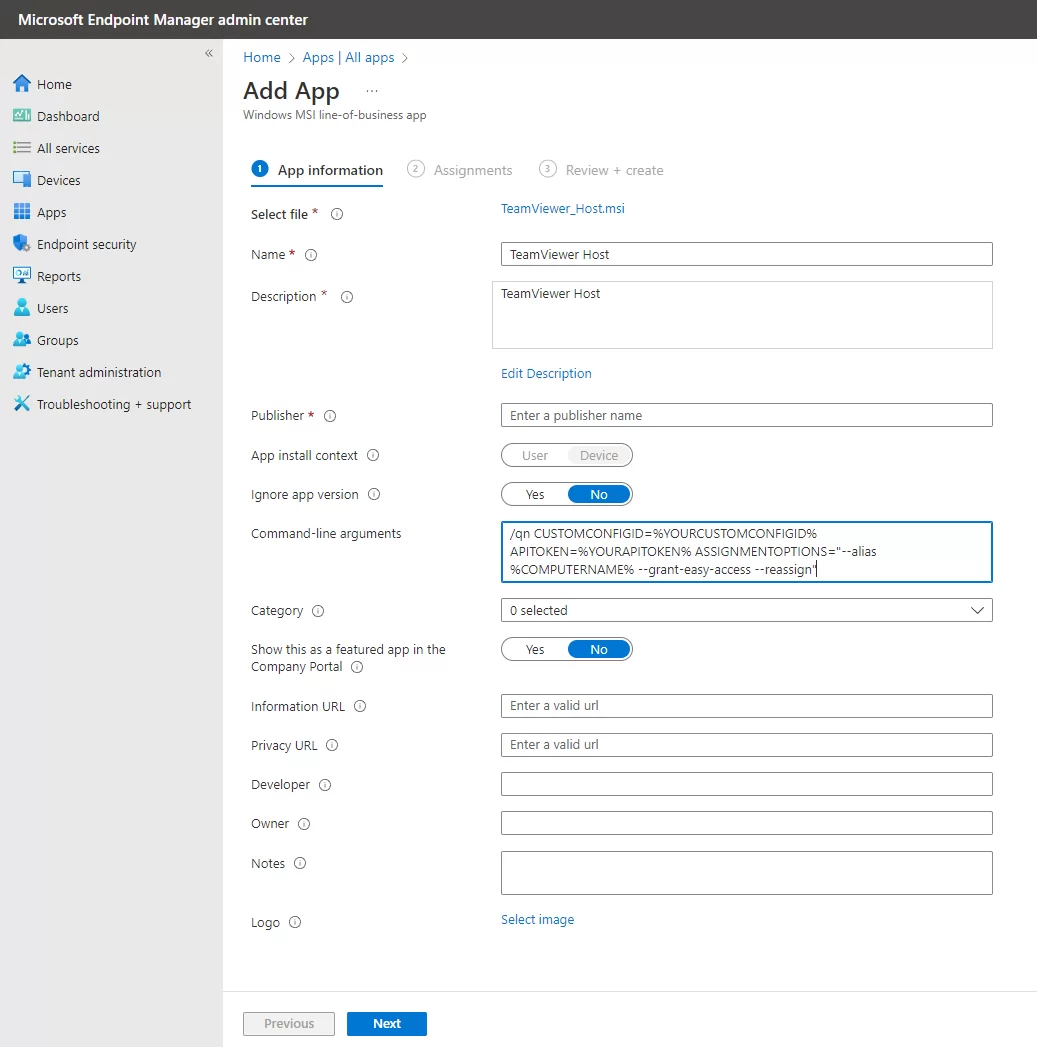Open the ellipsis menu beside Add App

372,91
